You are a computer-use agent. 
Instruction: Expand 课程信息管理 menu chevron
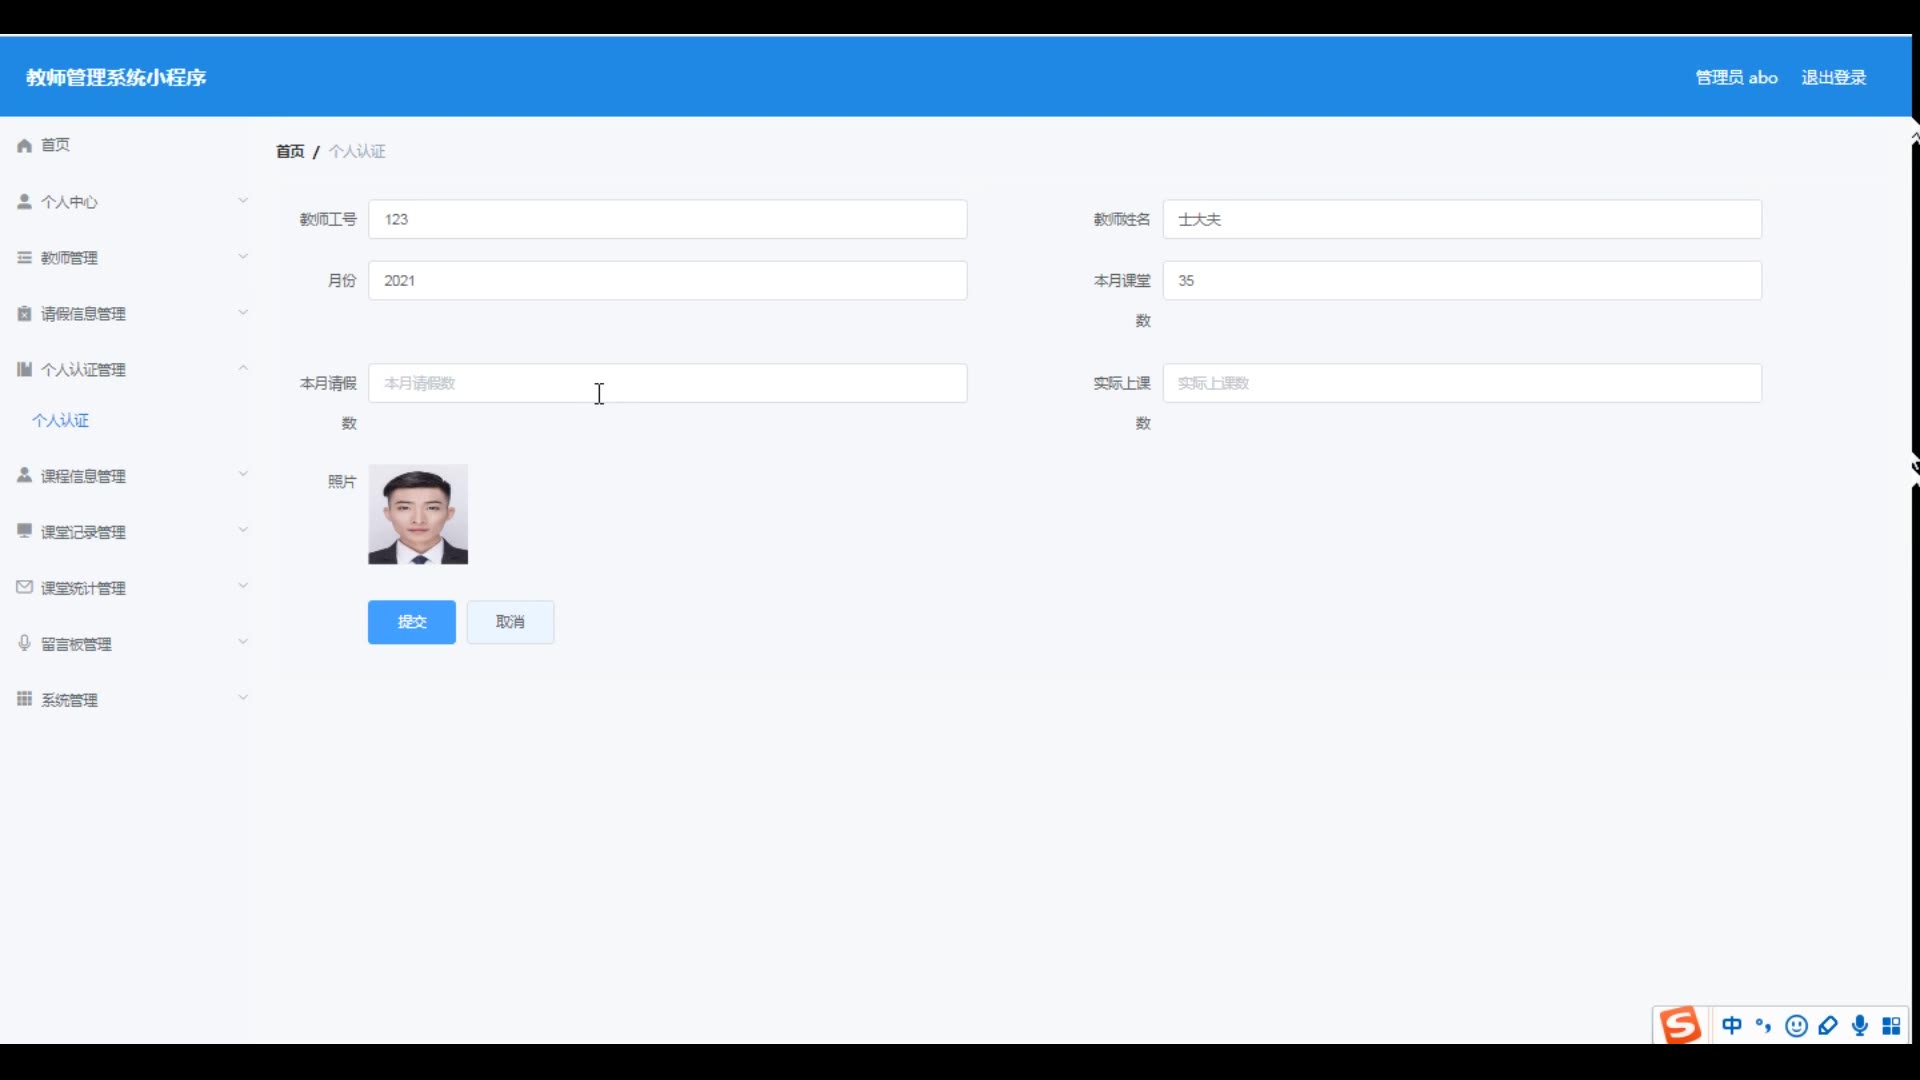coord(243,474)
